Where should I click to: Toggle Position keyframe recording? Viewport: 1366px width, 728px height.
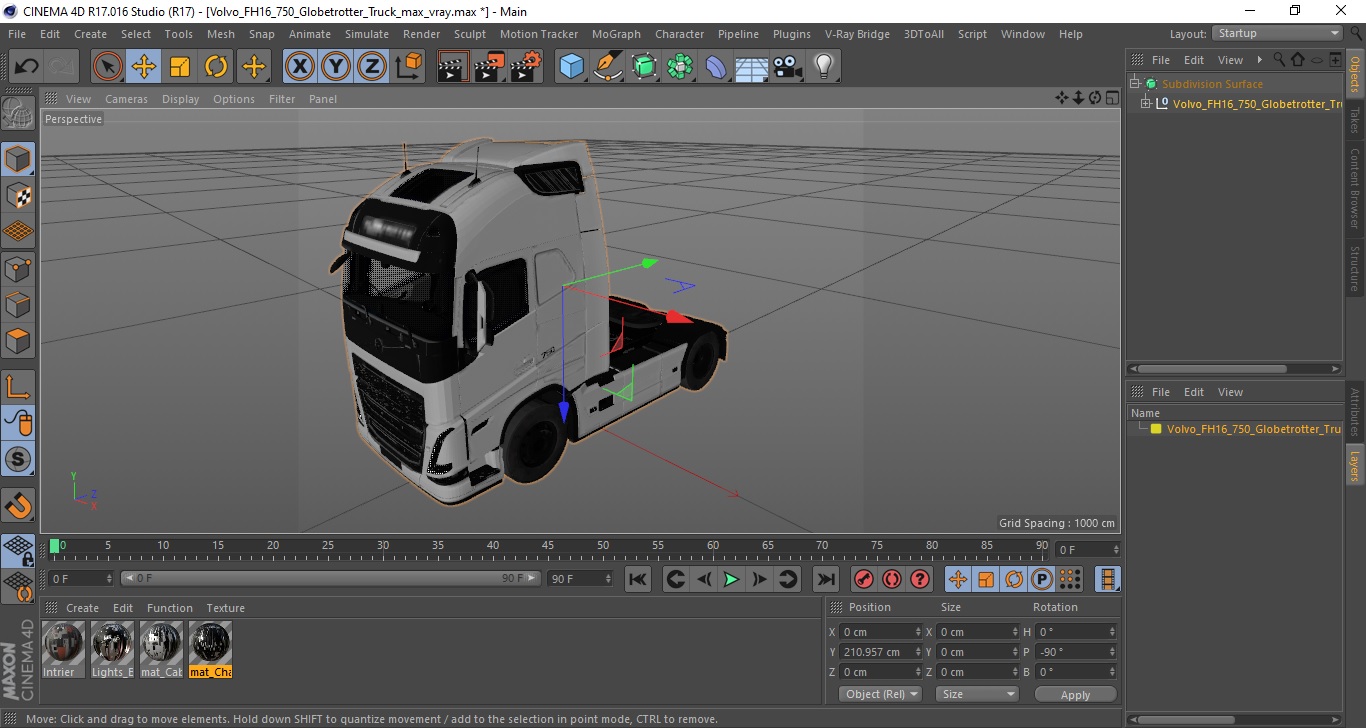pyautogui.click(x=958, y=579)
